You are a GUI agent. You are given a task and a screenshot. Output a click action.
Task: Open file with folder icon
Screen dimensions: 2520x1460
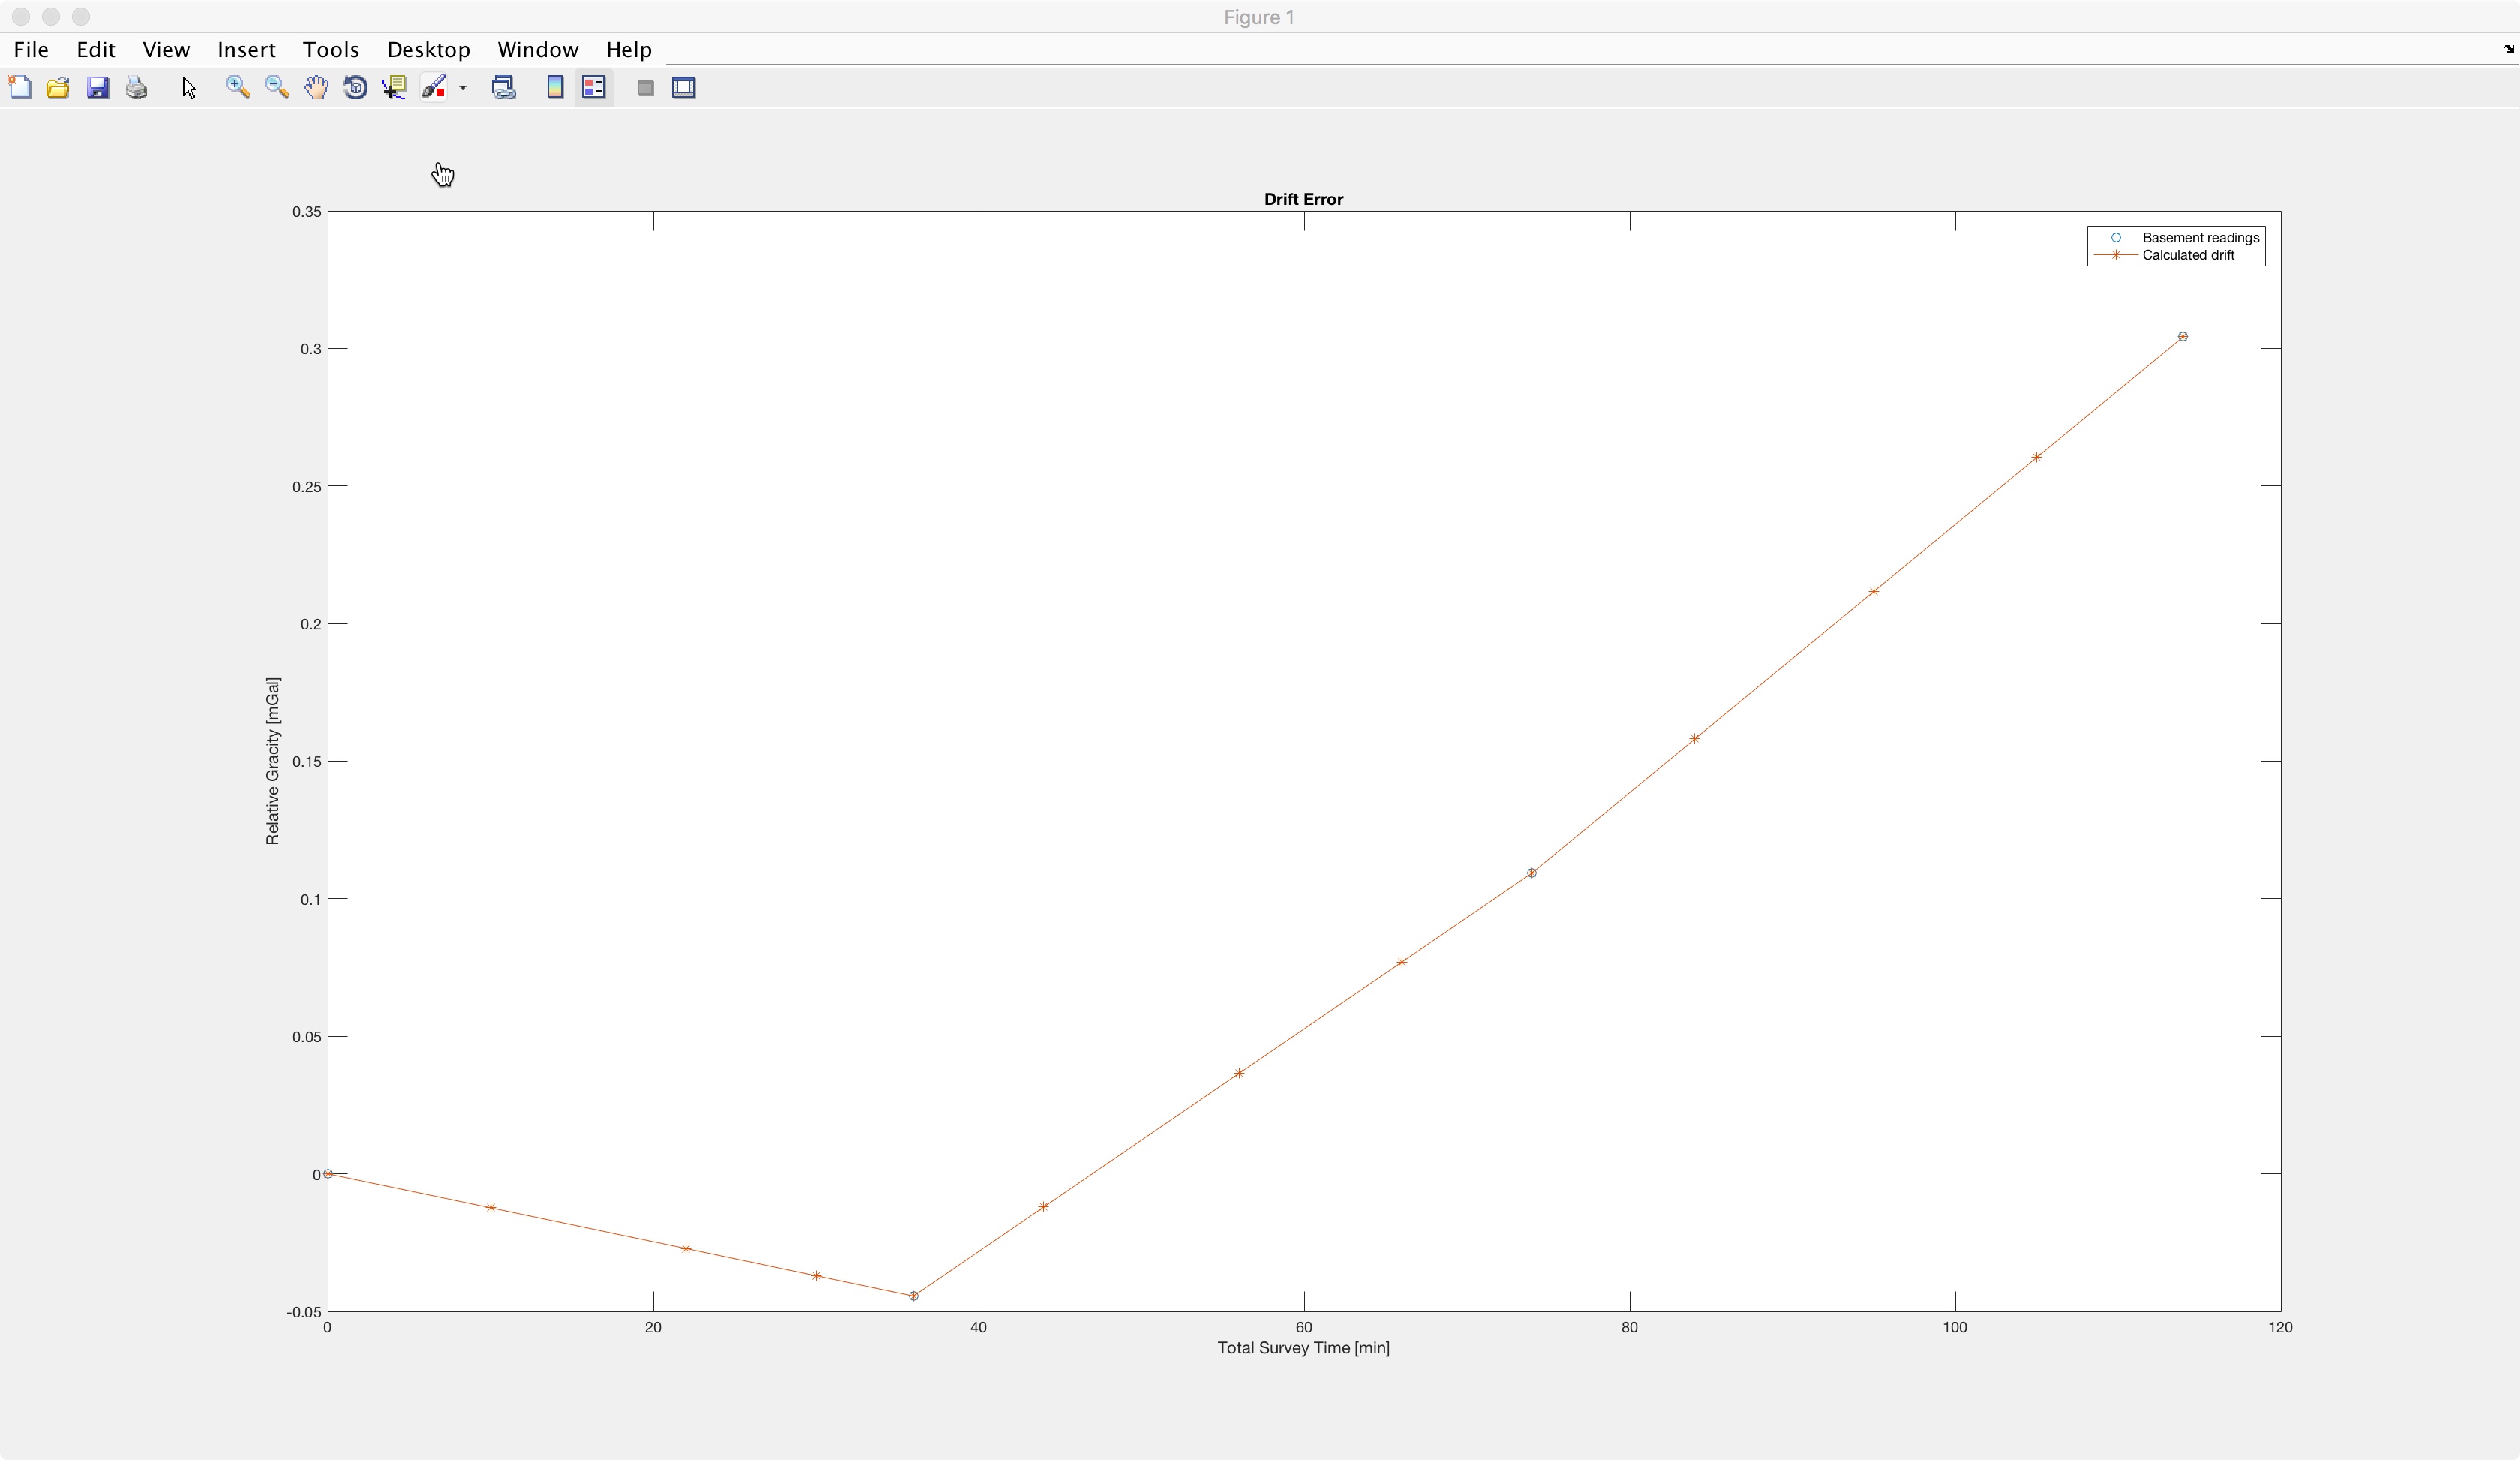[58, 88]
